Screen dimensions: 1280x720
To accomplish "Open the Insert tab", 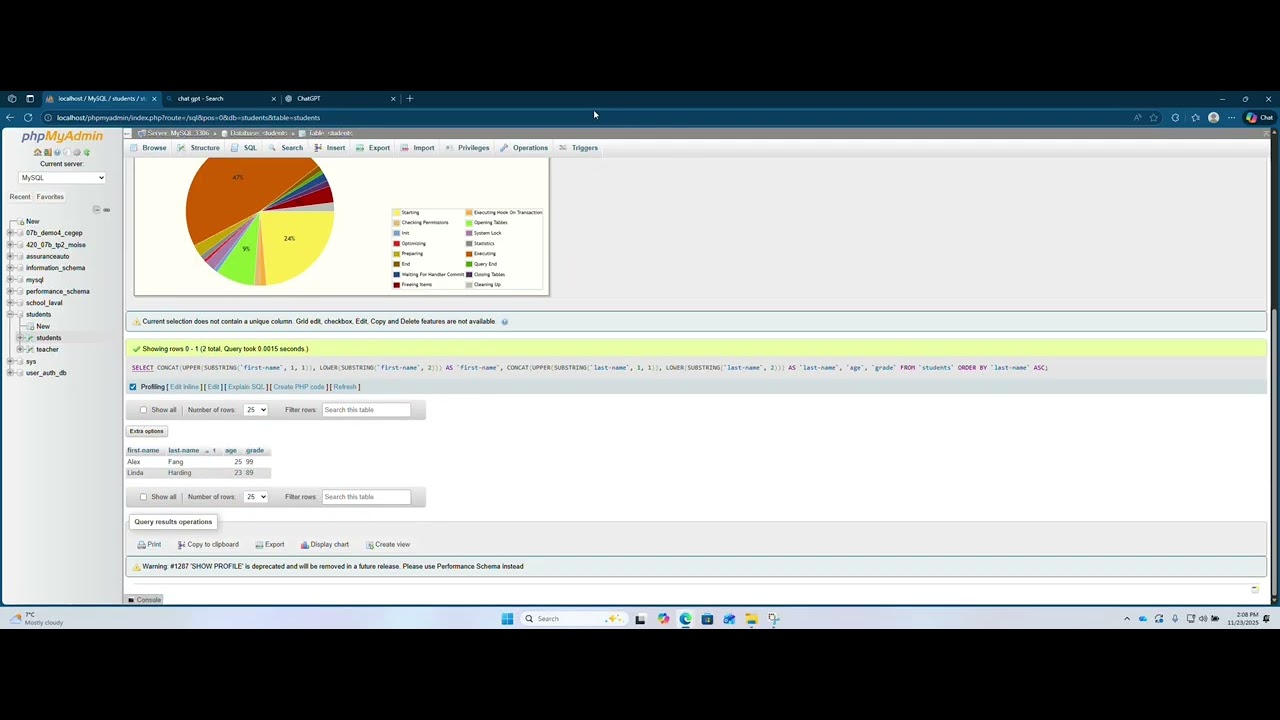I will [330, 148].
